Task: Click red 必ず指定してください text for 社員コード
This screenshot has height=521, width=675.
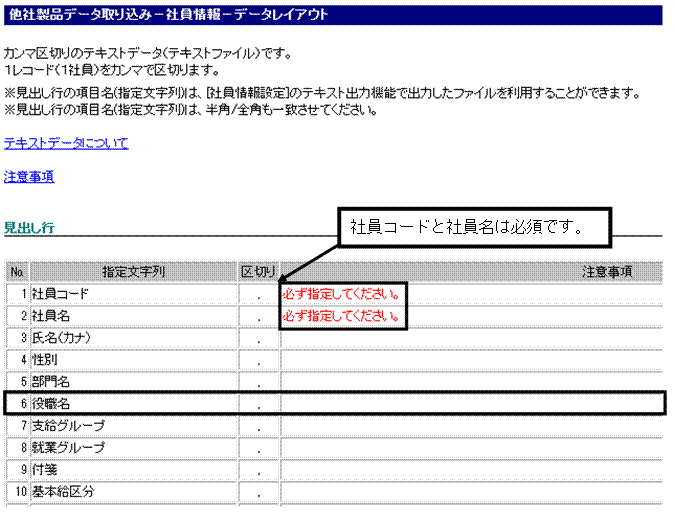Action: 341,294
